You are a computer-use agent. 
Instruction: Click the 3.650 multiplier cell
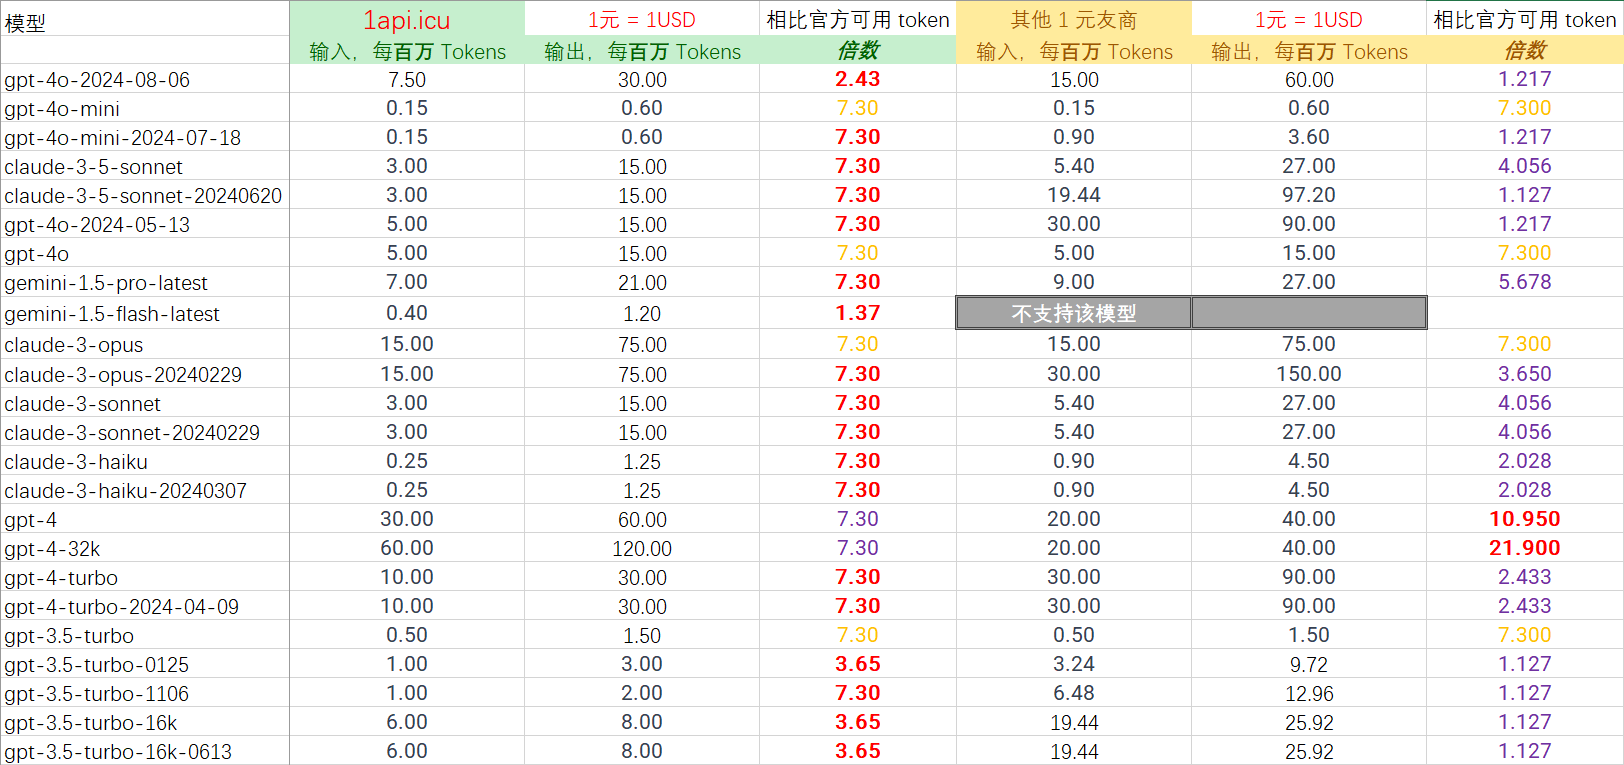point(1525,374)
